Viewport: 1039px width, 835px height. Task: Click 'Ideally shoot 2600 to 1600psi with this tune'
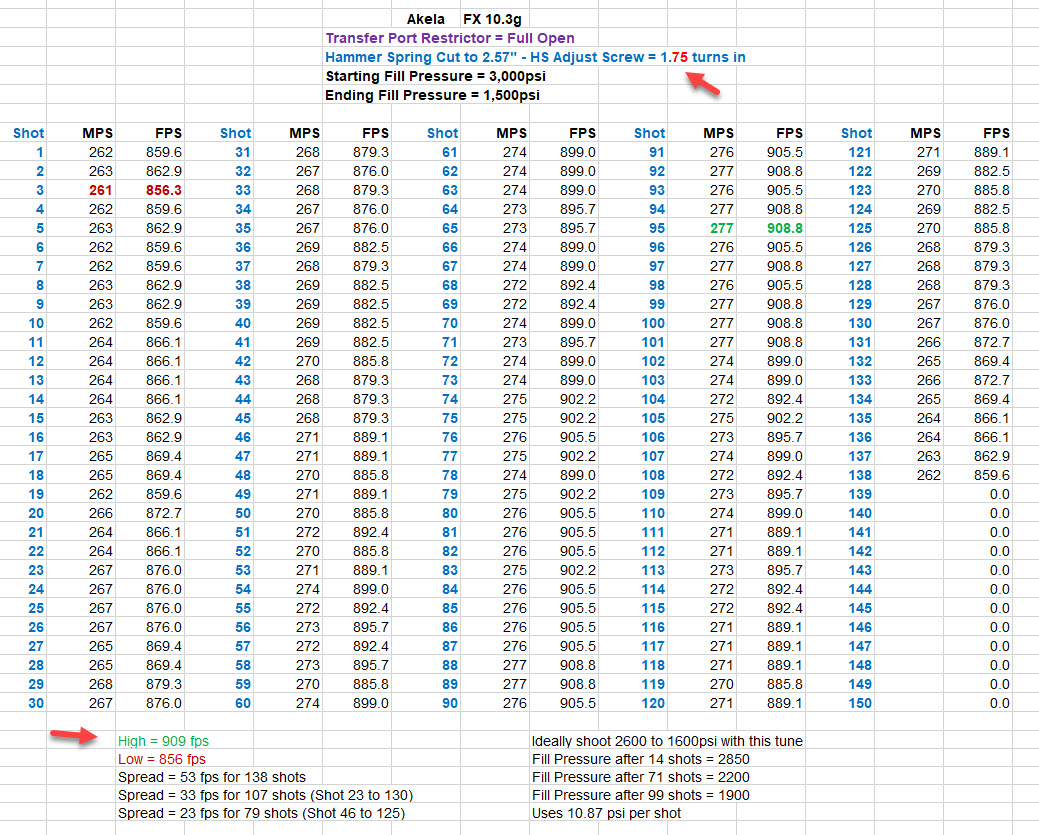click(667, 741)
